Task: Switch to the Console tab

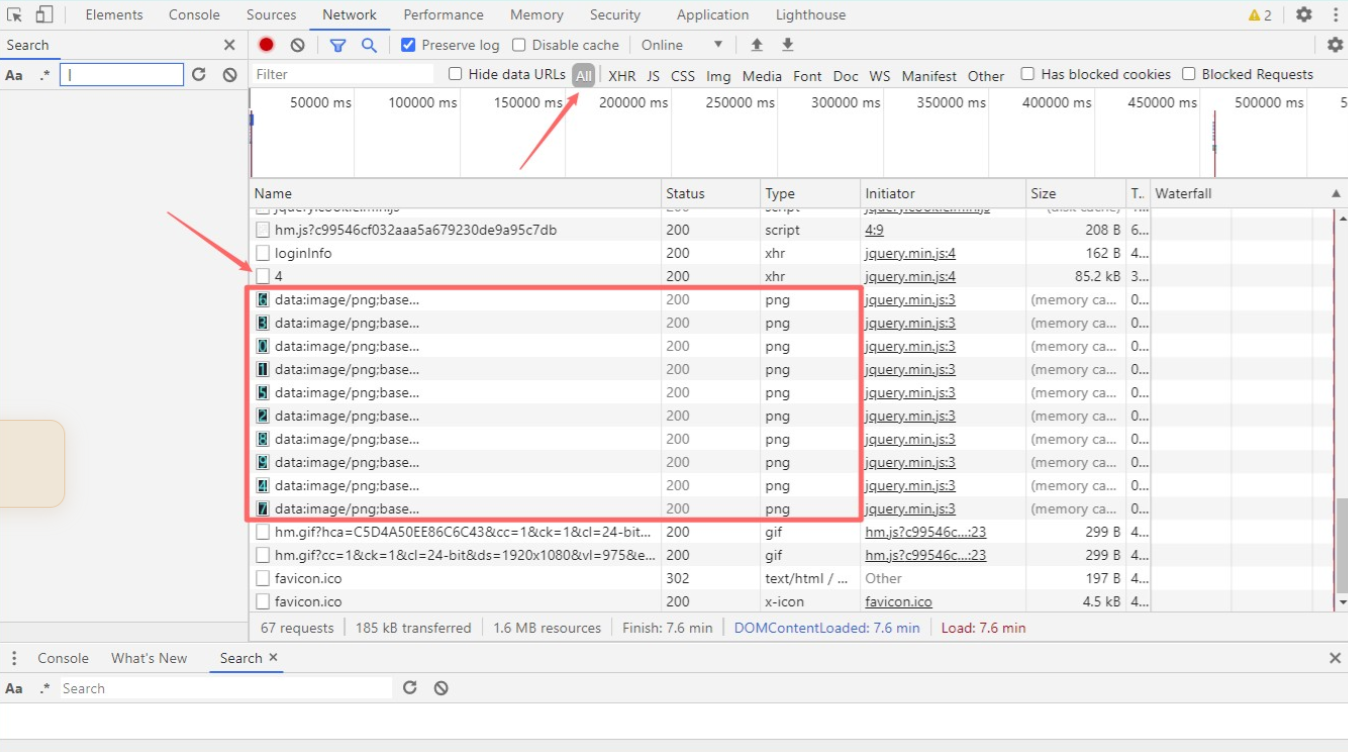Action: pyautogui.click(x=194, y=15)
